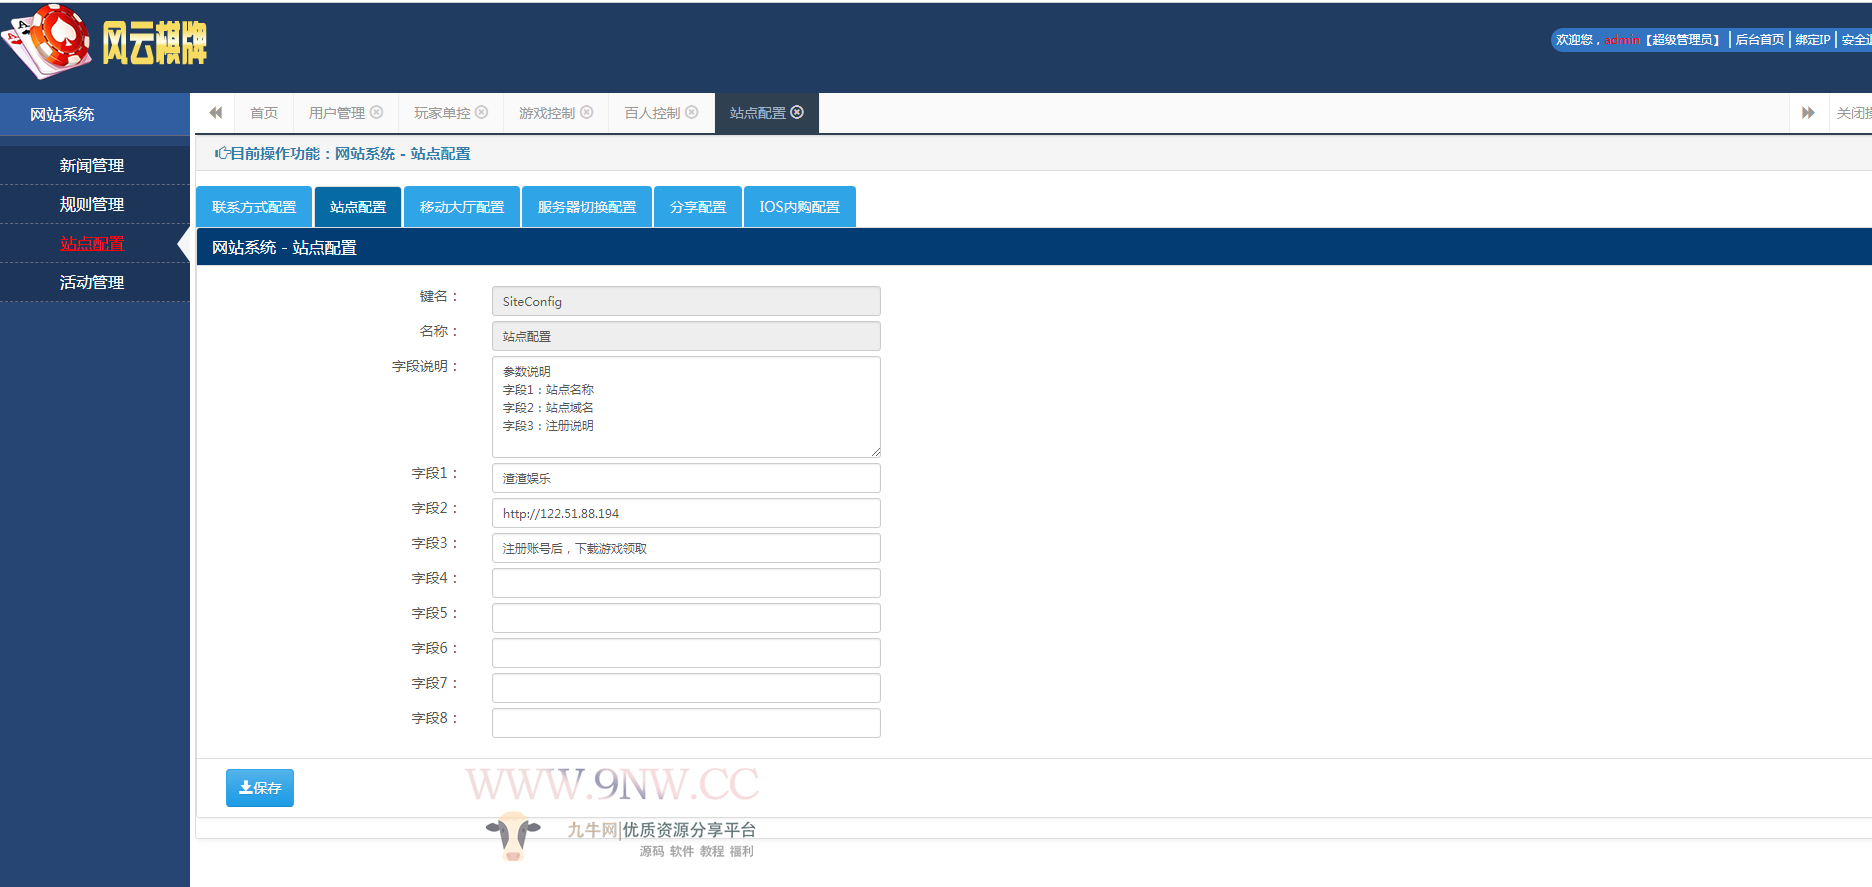Open 规则管理 in sidebar
This screenshot has height=887, width=1872.
(92, 204)
